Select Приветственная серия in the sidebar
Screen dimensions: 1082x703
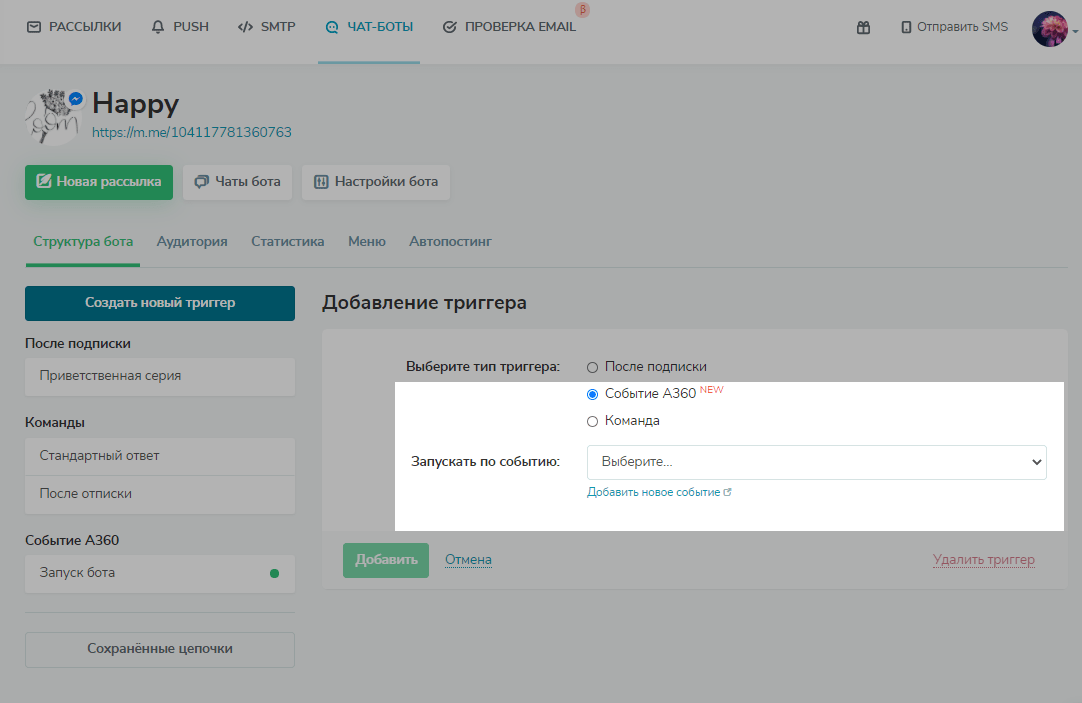160,376
